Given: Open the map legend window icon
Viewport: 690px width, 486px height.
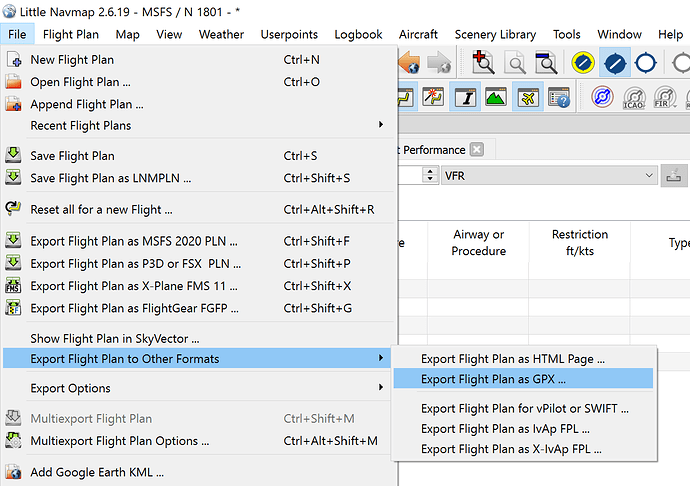Looking at the screenshot, I should click(x=558, y=98).
